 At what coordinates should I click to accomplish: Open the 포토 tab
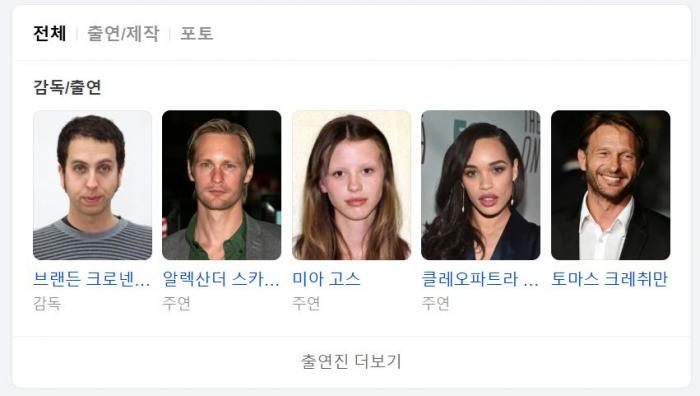coord(196,33)
